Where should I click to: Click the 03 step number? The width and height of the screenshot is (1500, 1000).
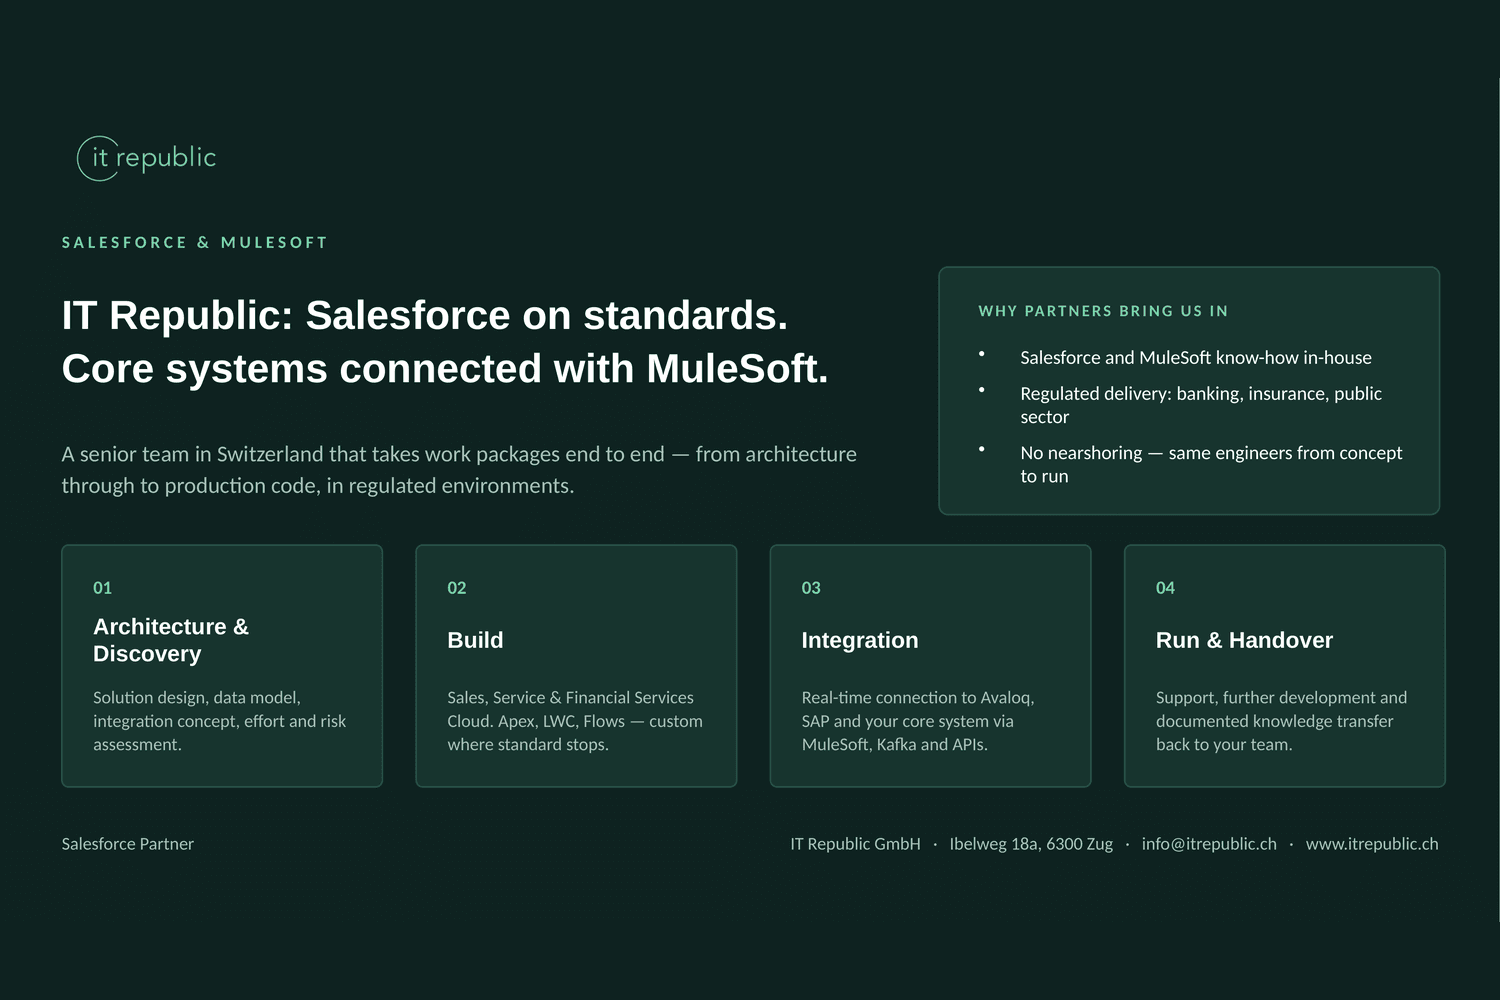click(811, 588)
